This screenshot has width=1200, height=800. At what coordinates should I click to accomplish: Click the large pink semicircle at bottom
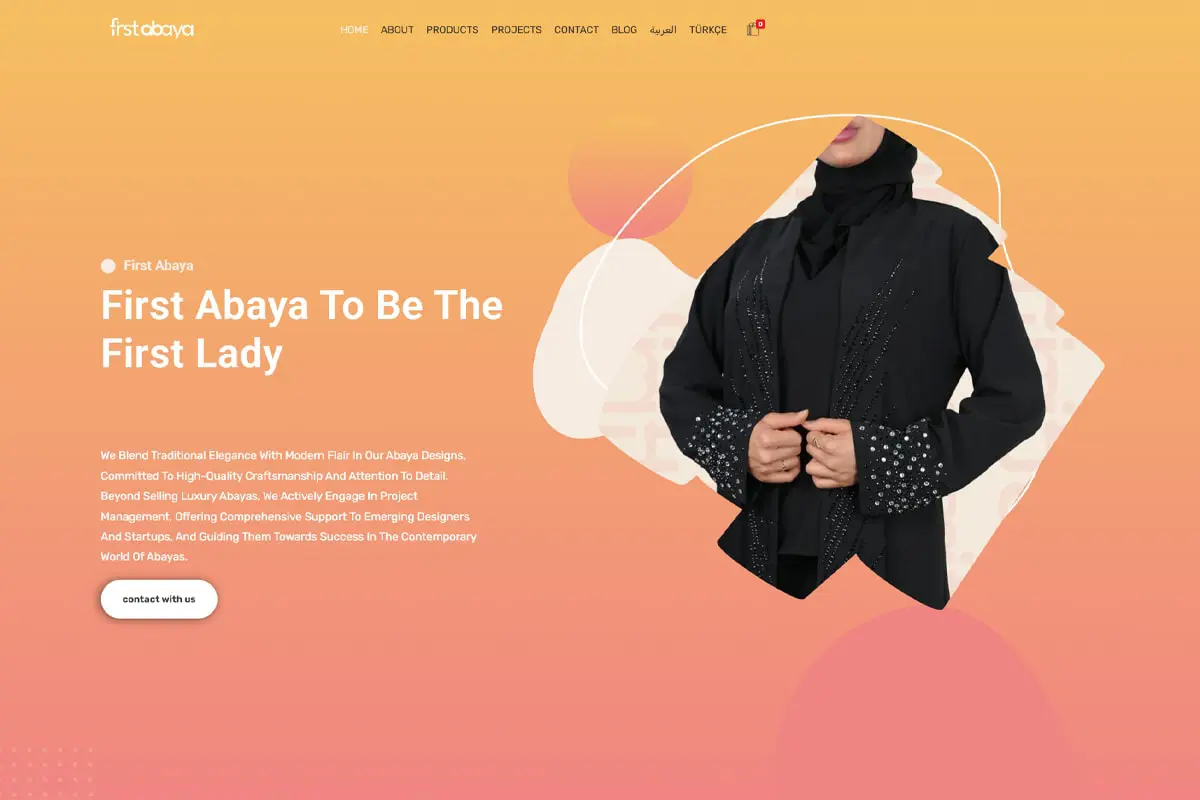(925, 700)
